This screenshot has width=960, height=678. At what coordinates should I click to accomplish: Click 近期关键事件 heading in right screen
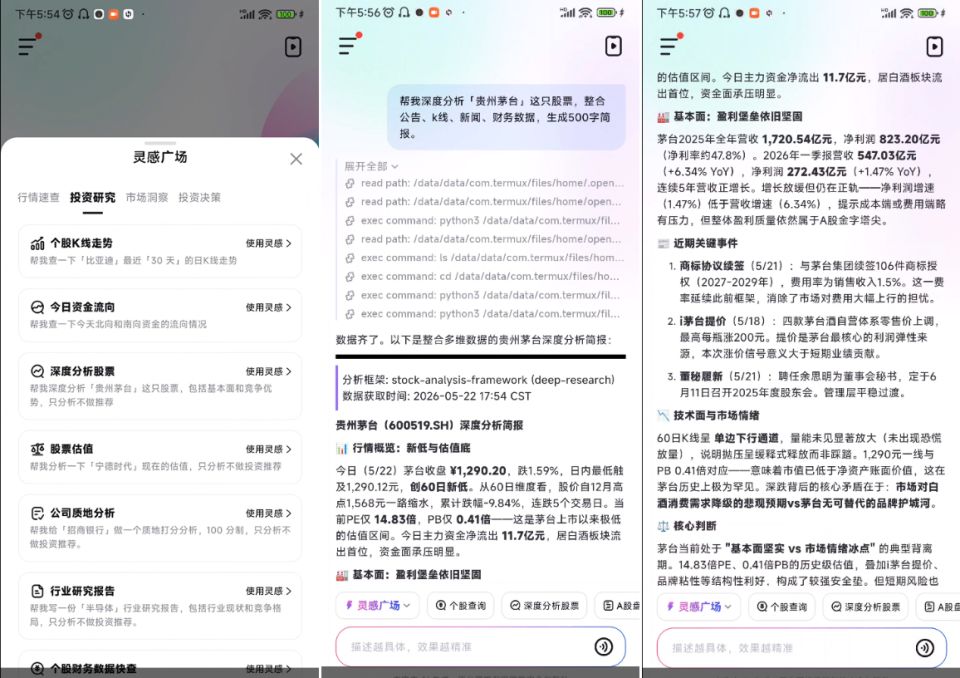pos(705,243)
